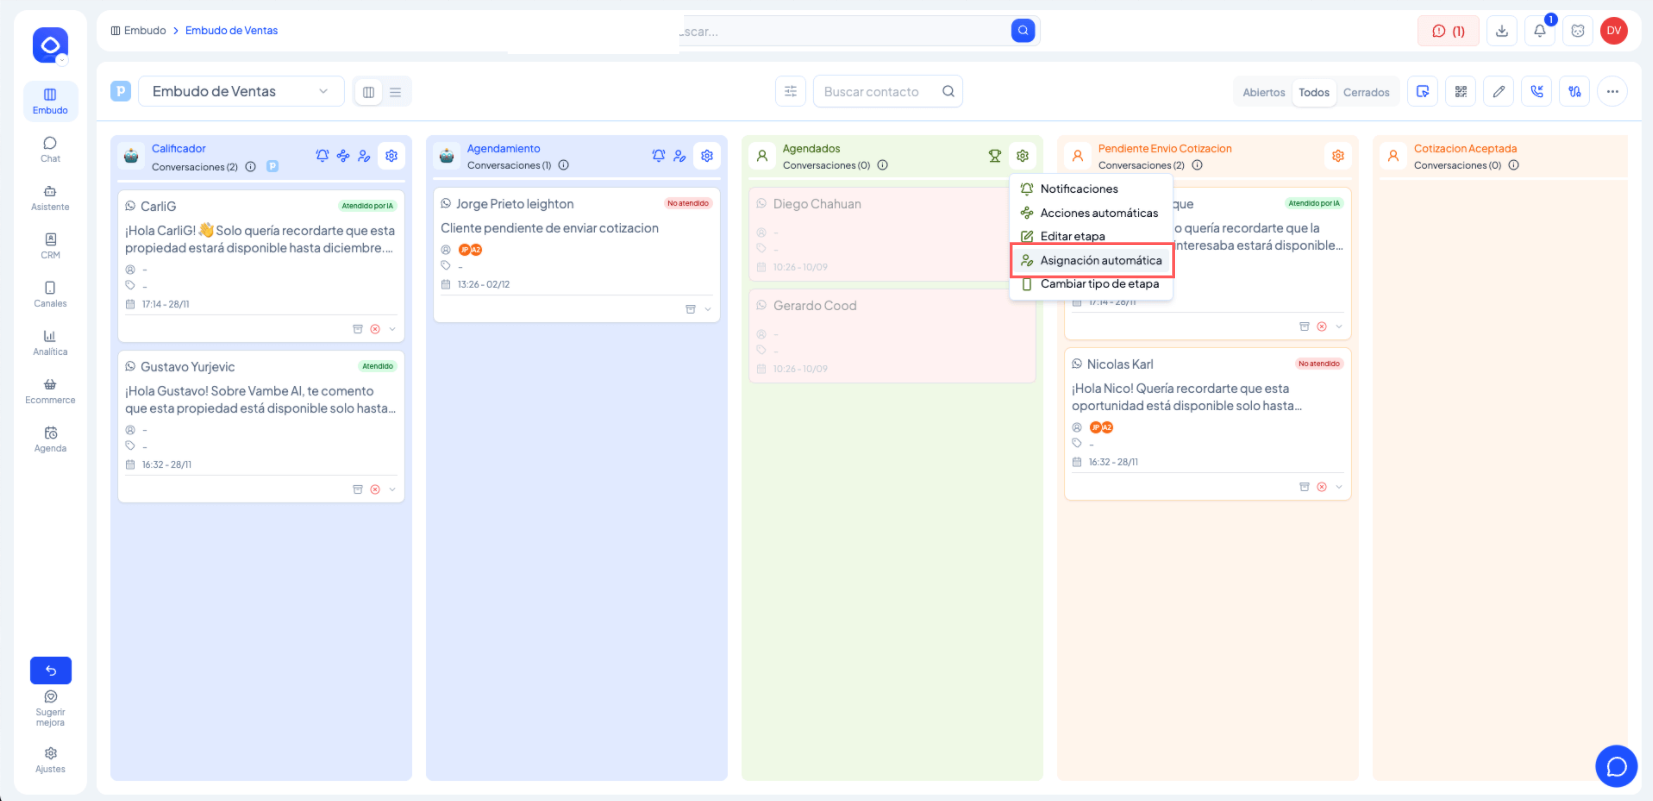This screenshot has height=801, width=1653.
Task: Click the notification bell in Calificador header
Action: 322,156
